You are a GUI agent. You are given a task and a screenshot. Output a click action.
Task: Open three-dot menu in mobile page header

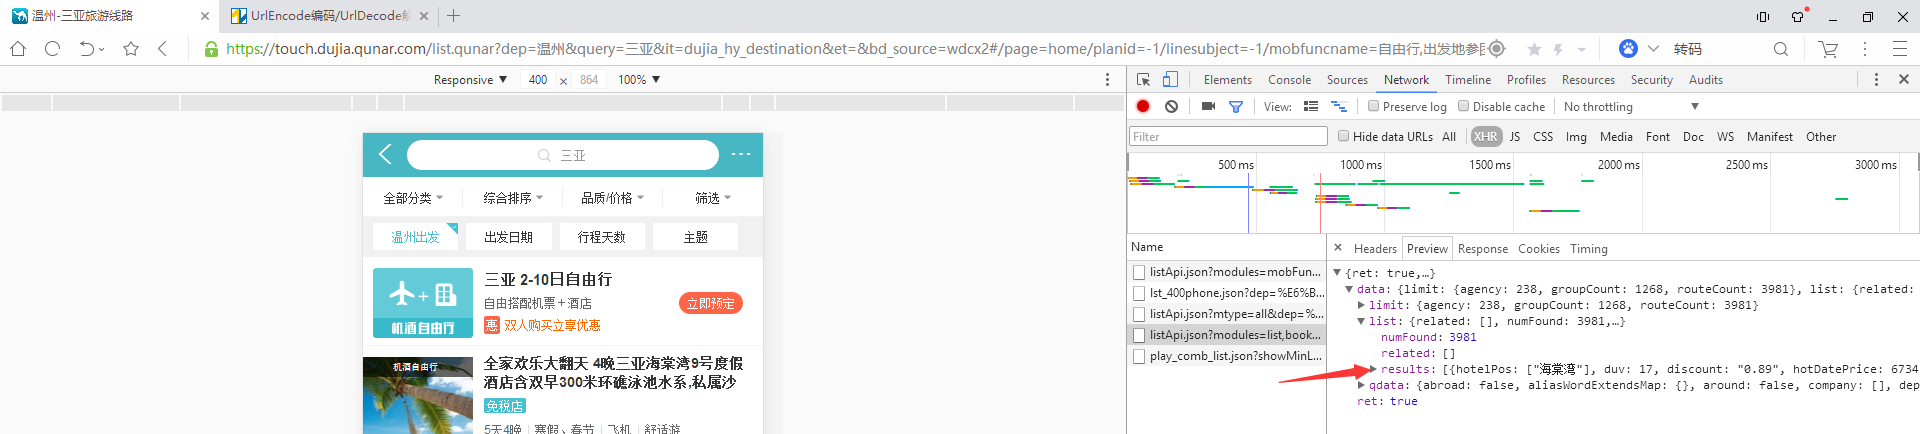(741, 154)
